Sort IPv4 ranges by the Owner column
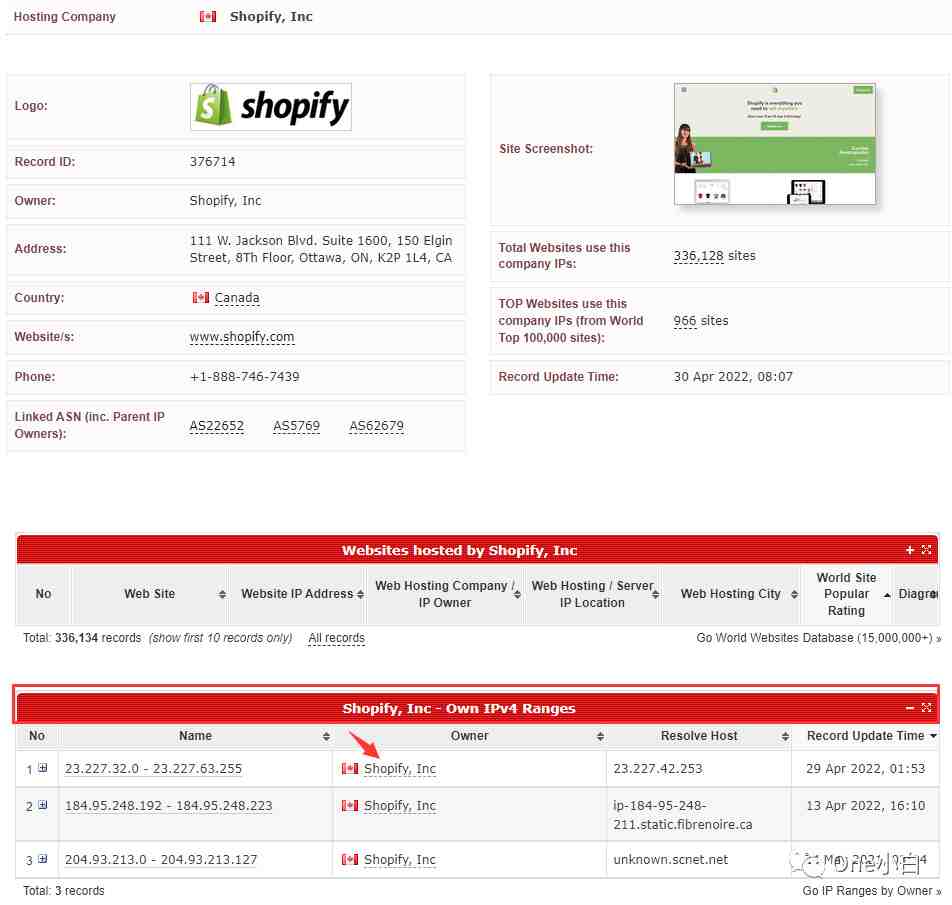The height and width of the screenshot is (905, 952). click(469, 736)
